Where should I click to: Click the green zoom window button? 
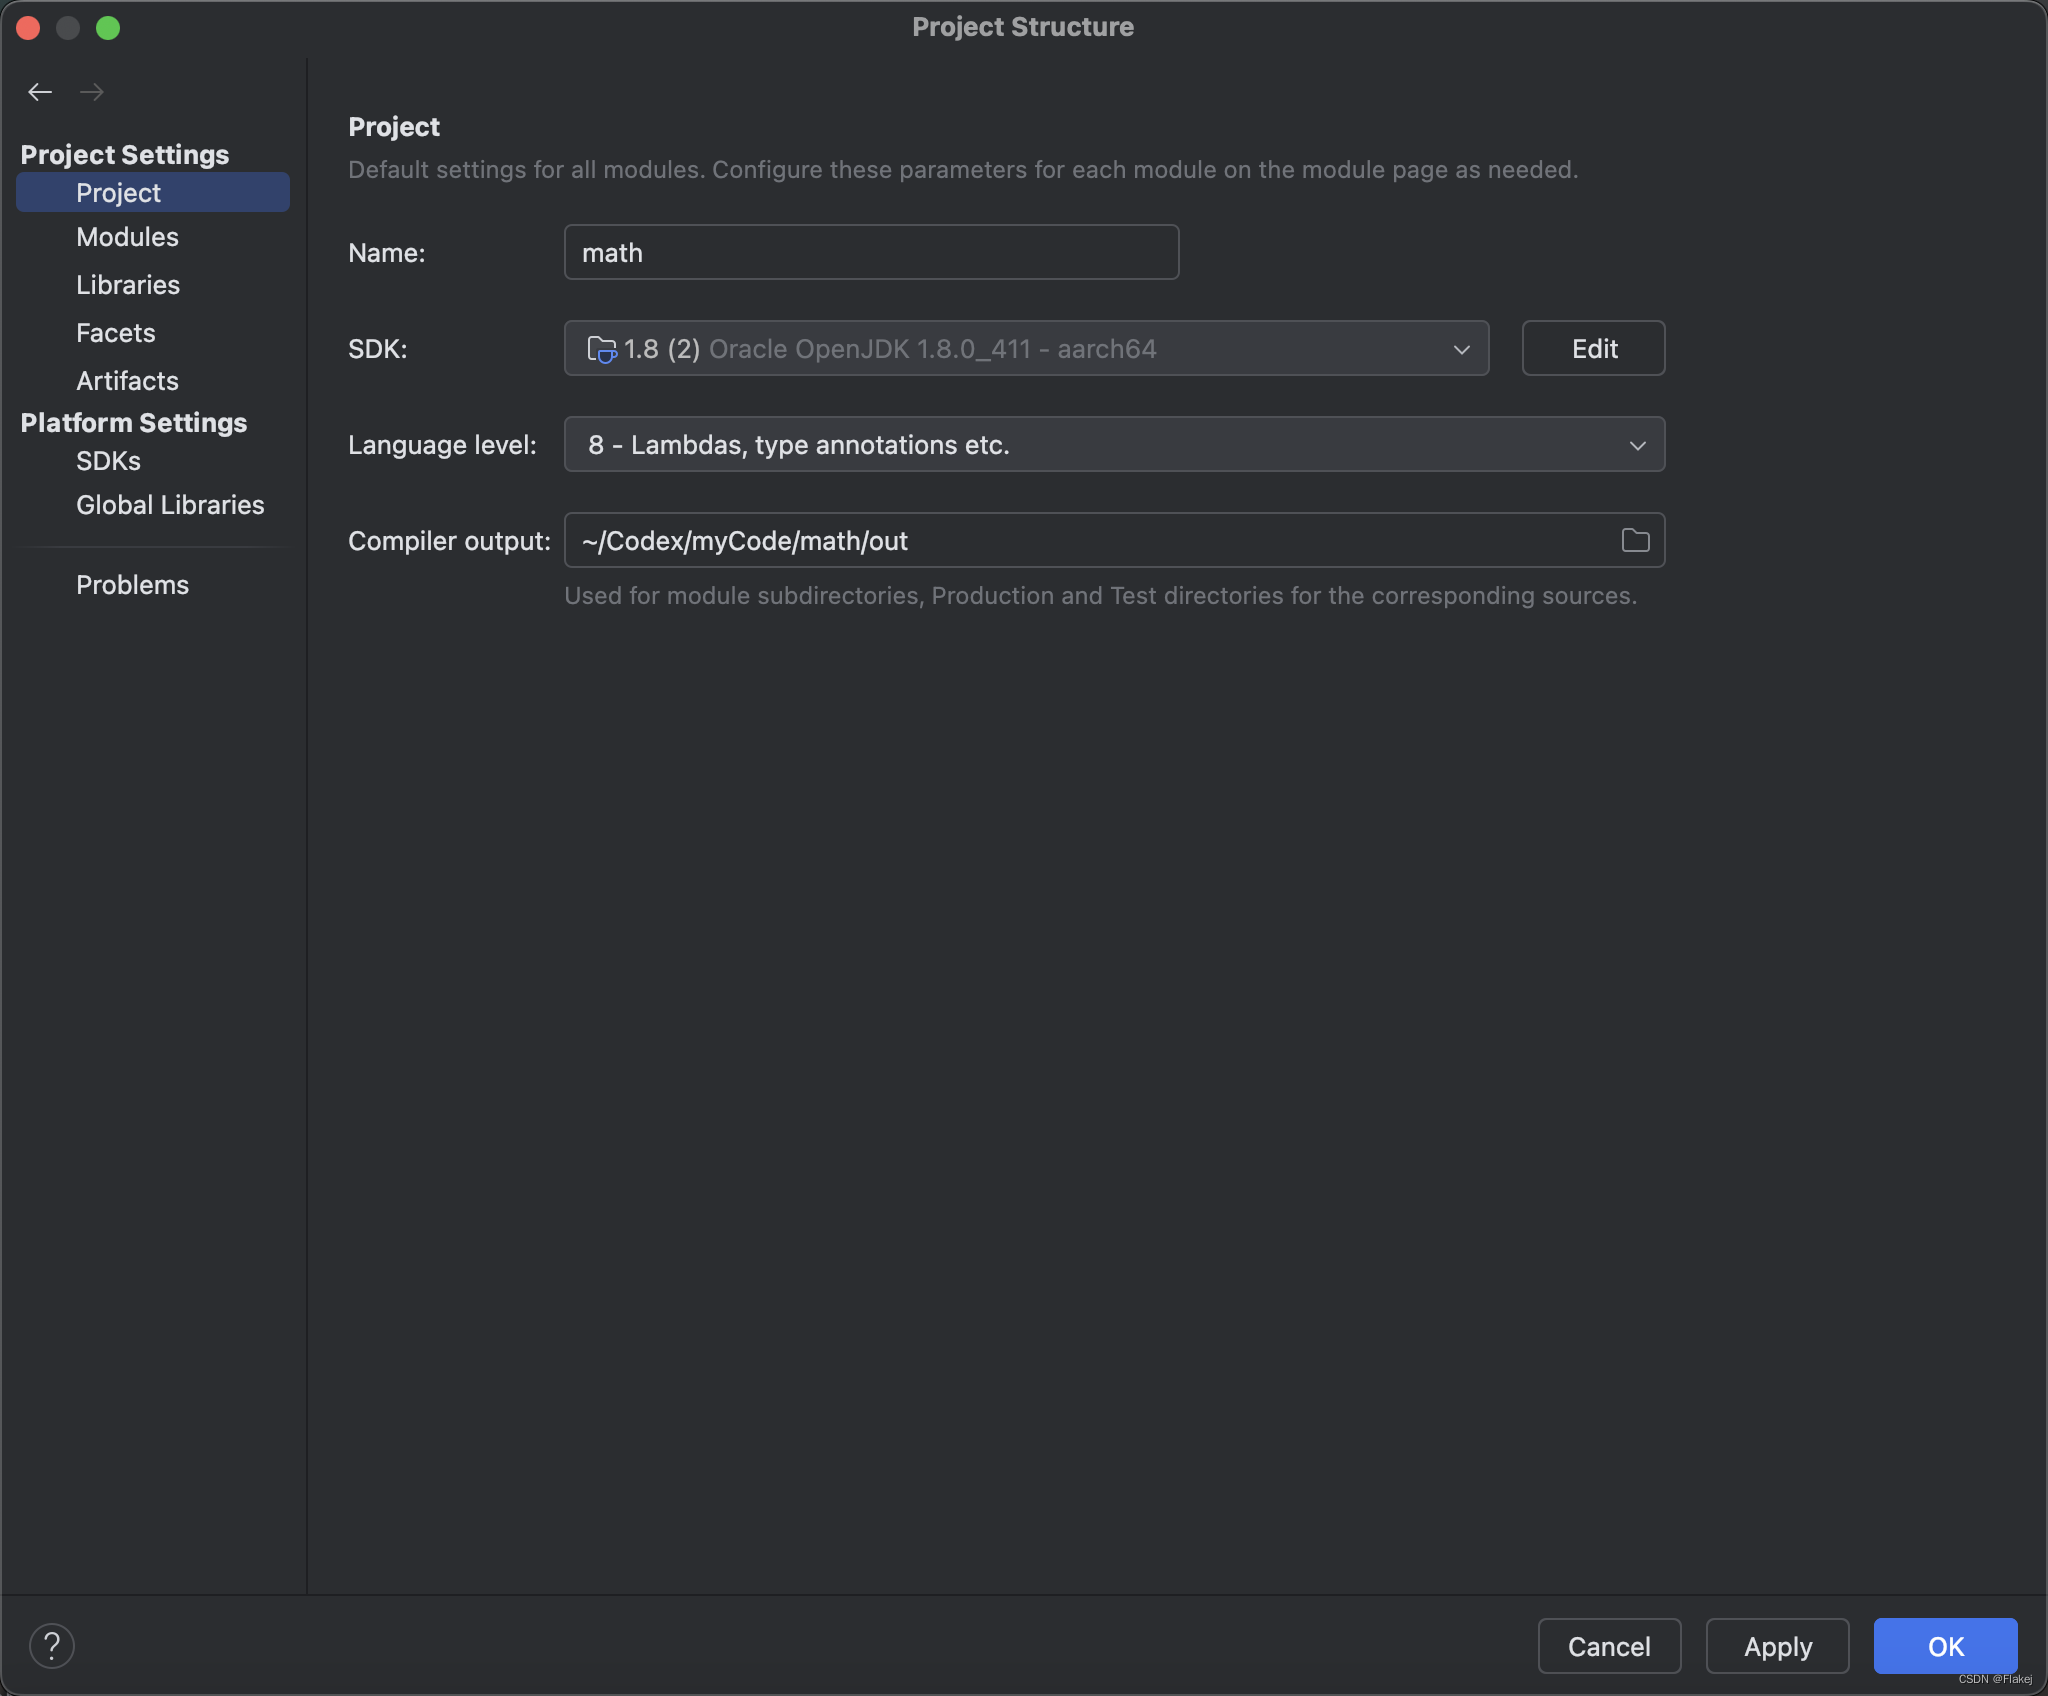(x=108, y=28)
